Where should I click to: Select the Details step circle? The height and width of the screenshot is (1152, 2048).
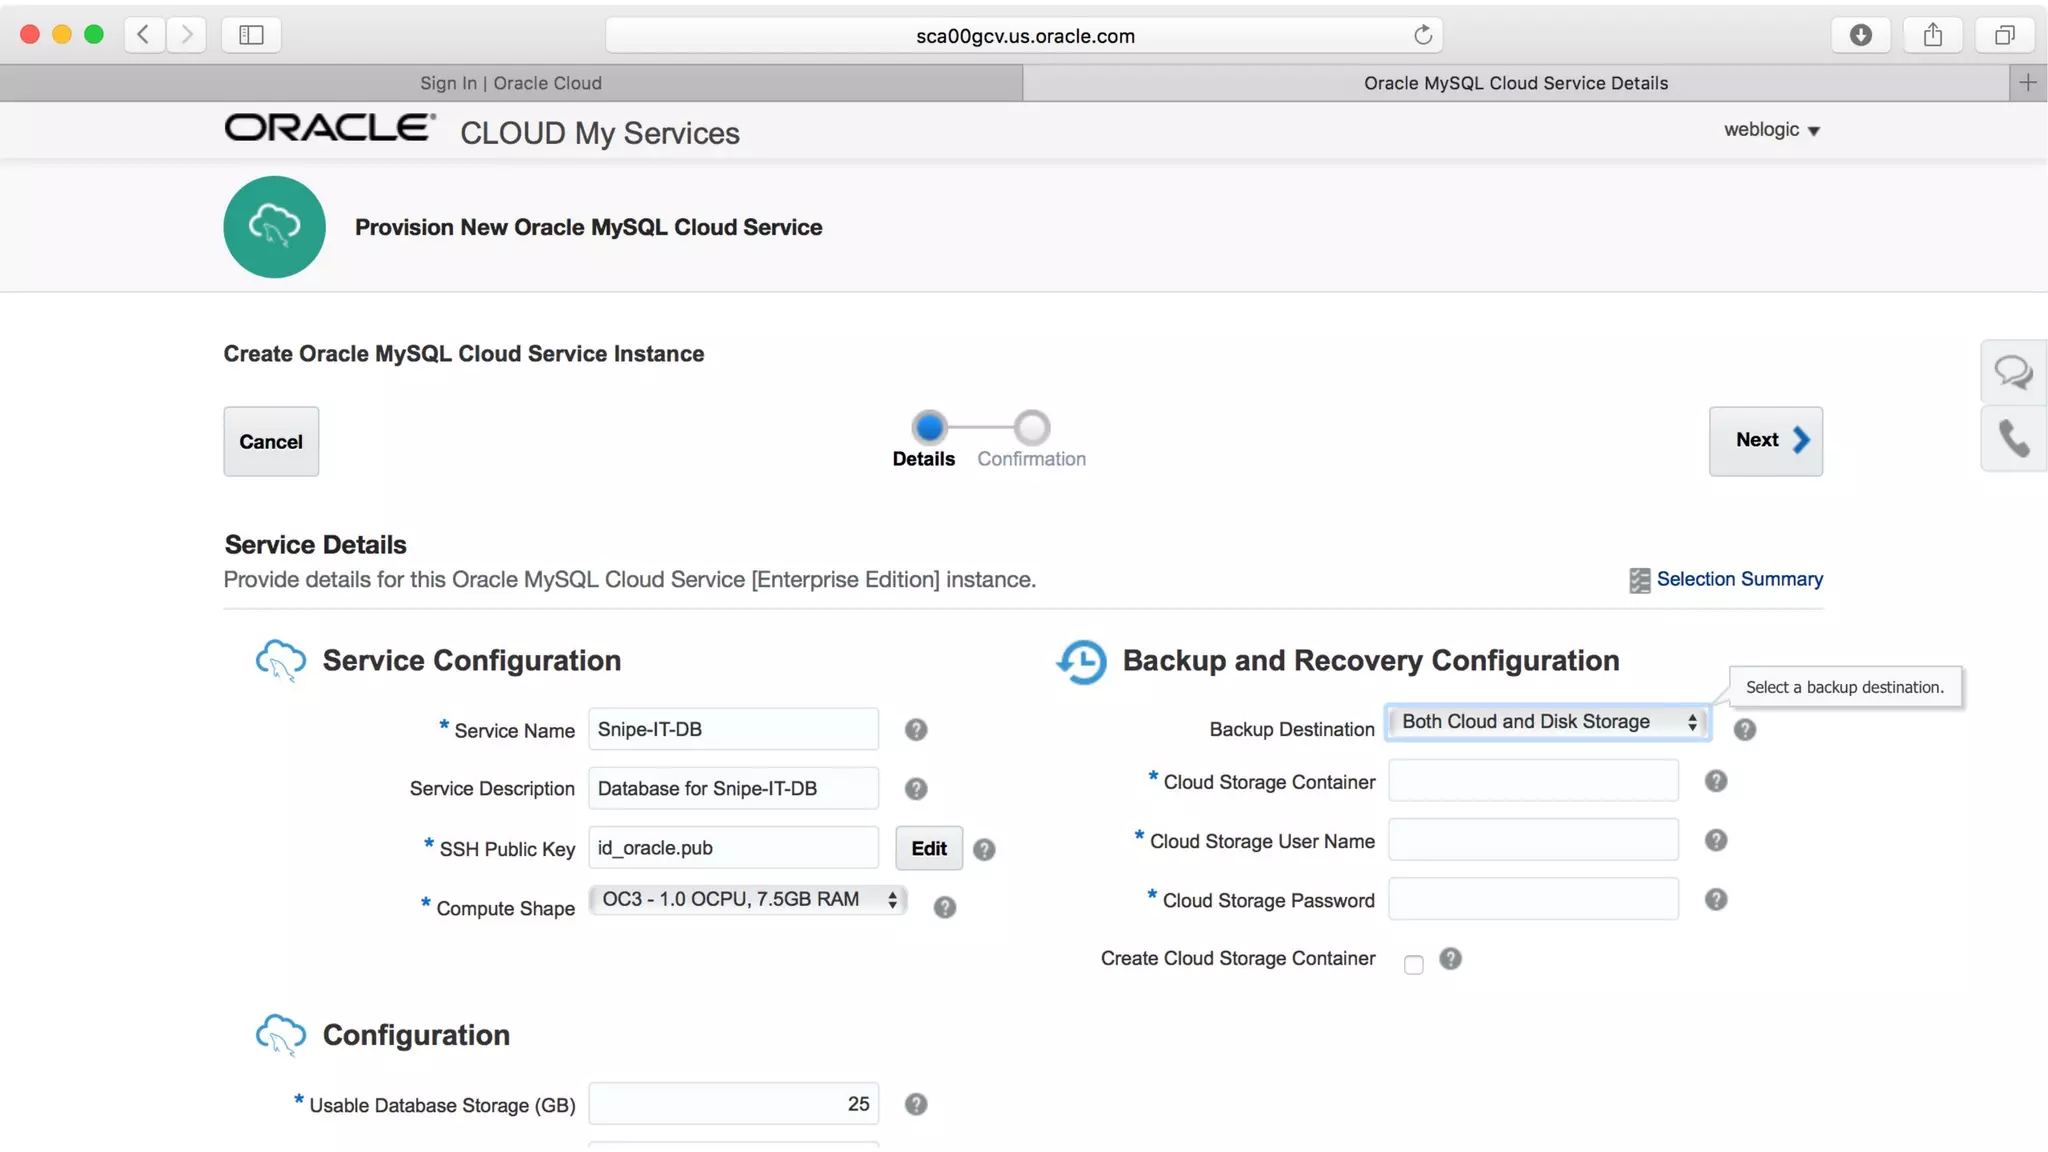click(x=929, y=428)
